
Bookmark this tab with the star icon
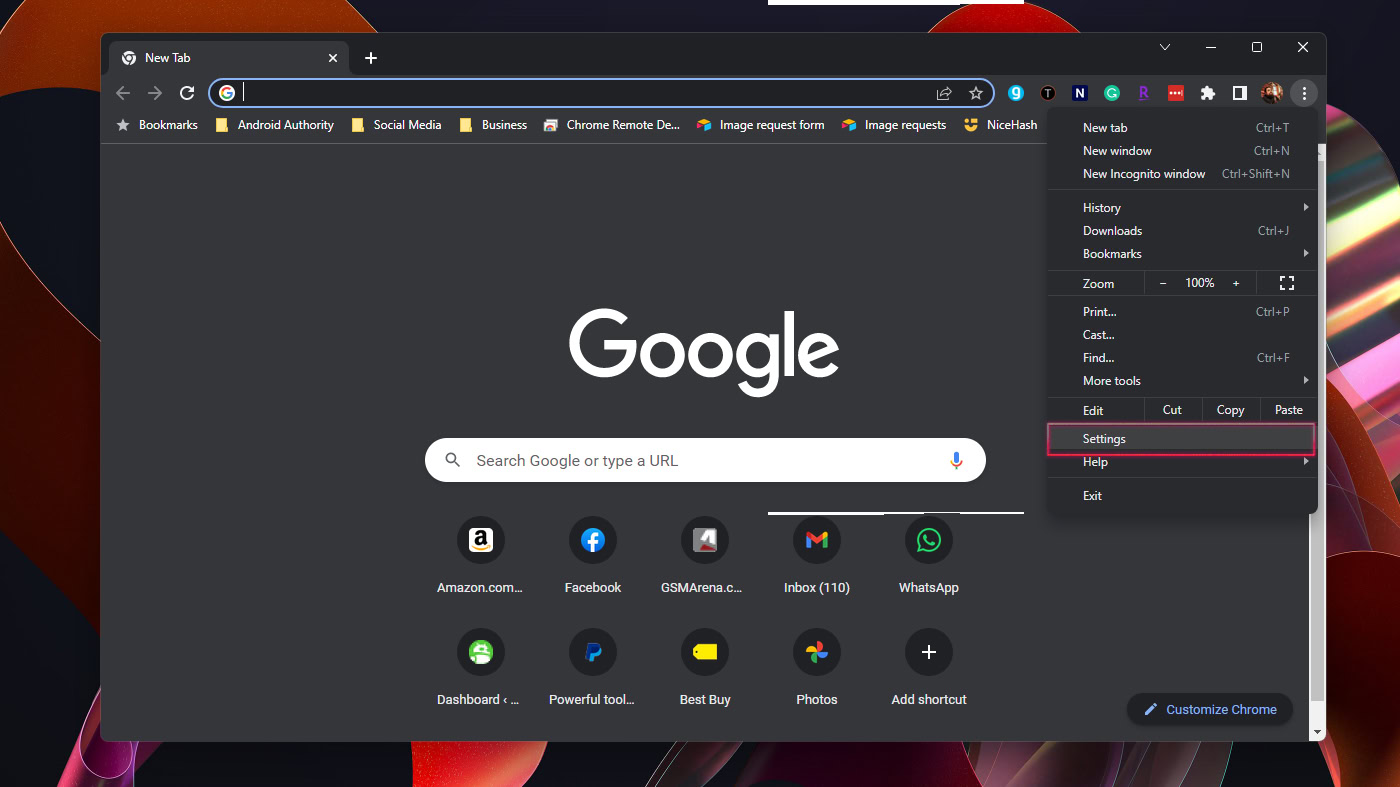(x=976, y=93)
